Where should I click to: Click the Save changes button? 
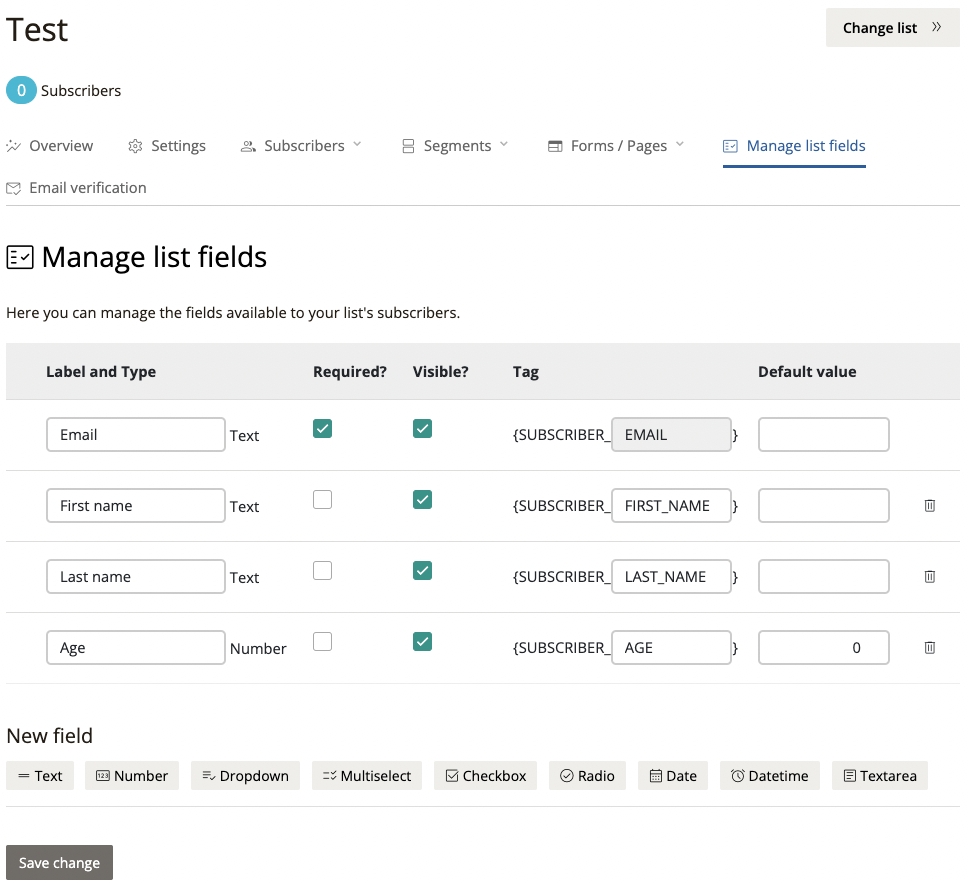pyautogui.click(x=59, y=863)
